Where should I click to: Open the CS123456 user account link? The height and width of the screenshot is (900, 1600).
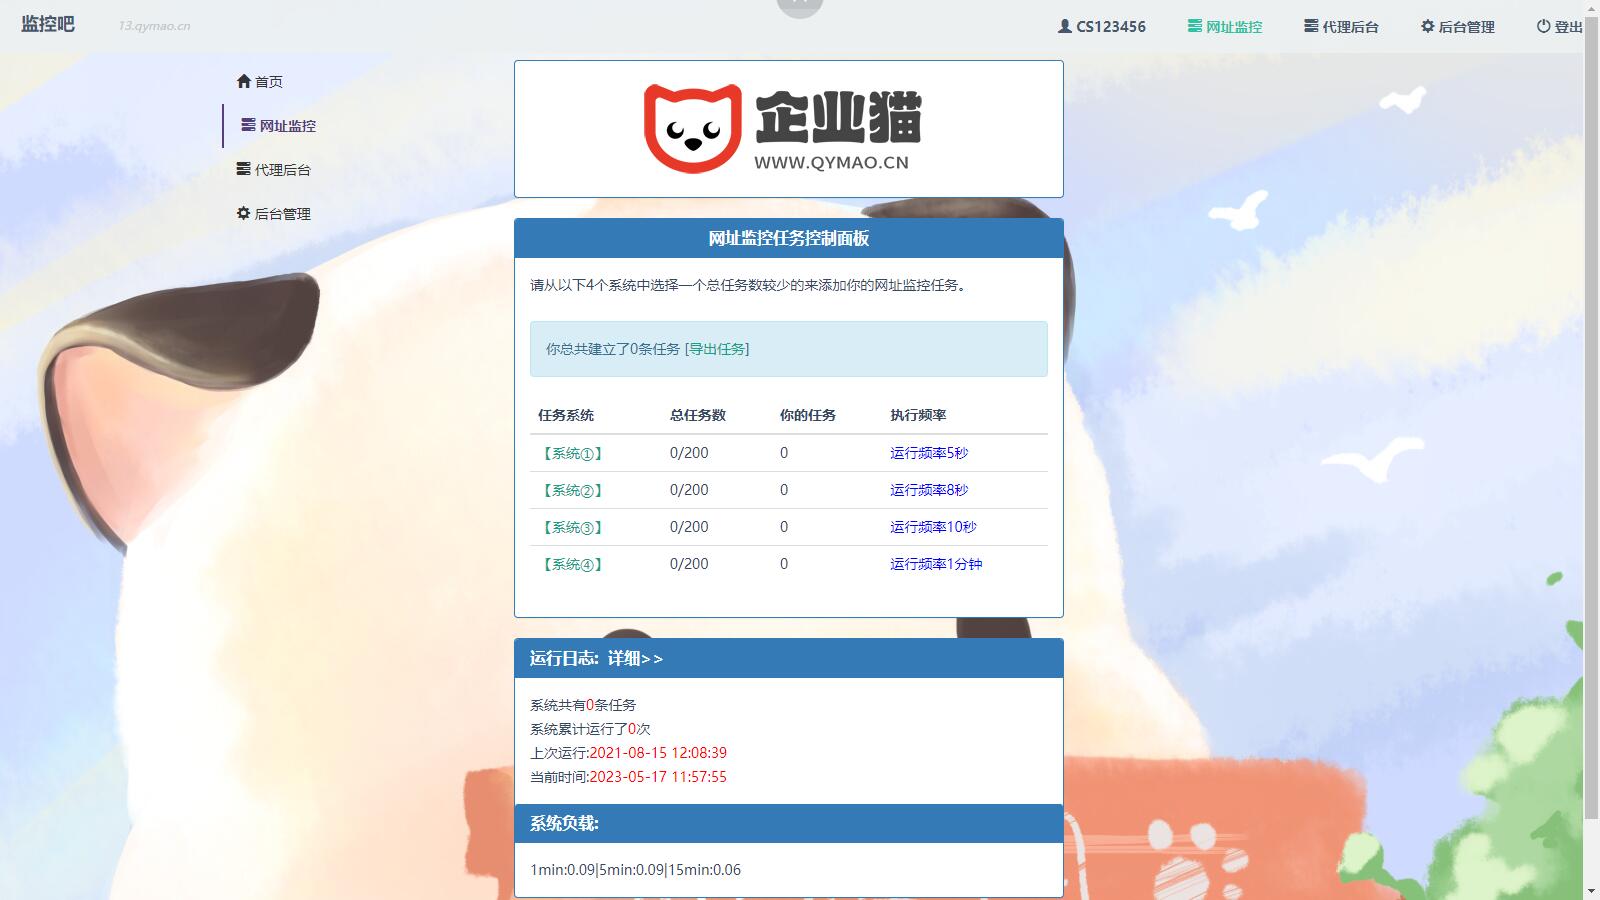click(1102, 27)
